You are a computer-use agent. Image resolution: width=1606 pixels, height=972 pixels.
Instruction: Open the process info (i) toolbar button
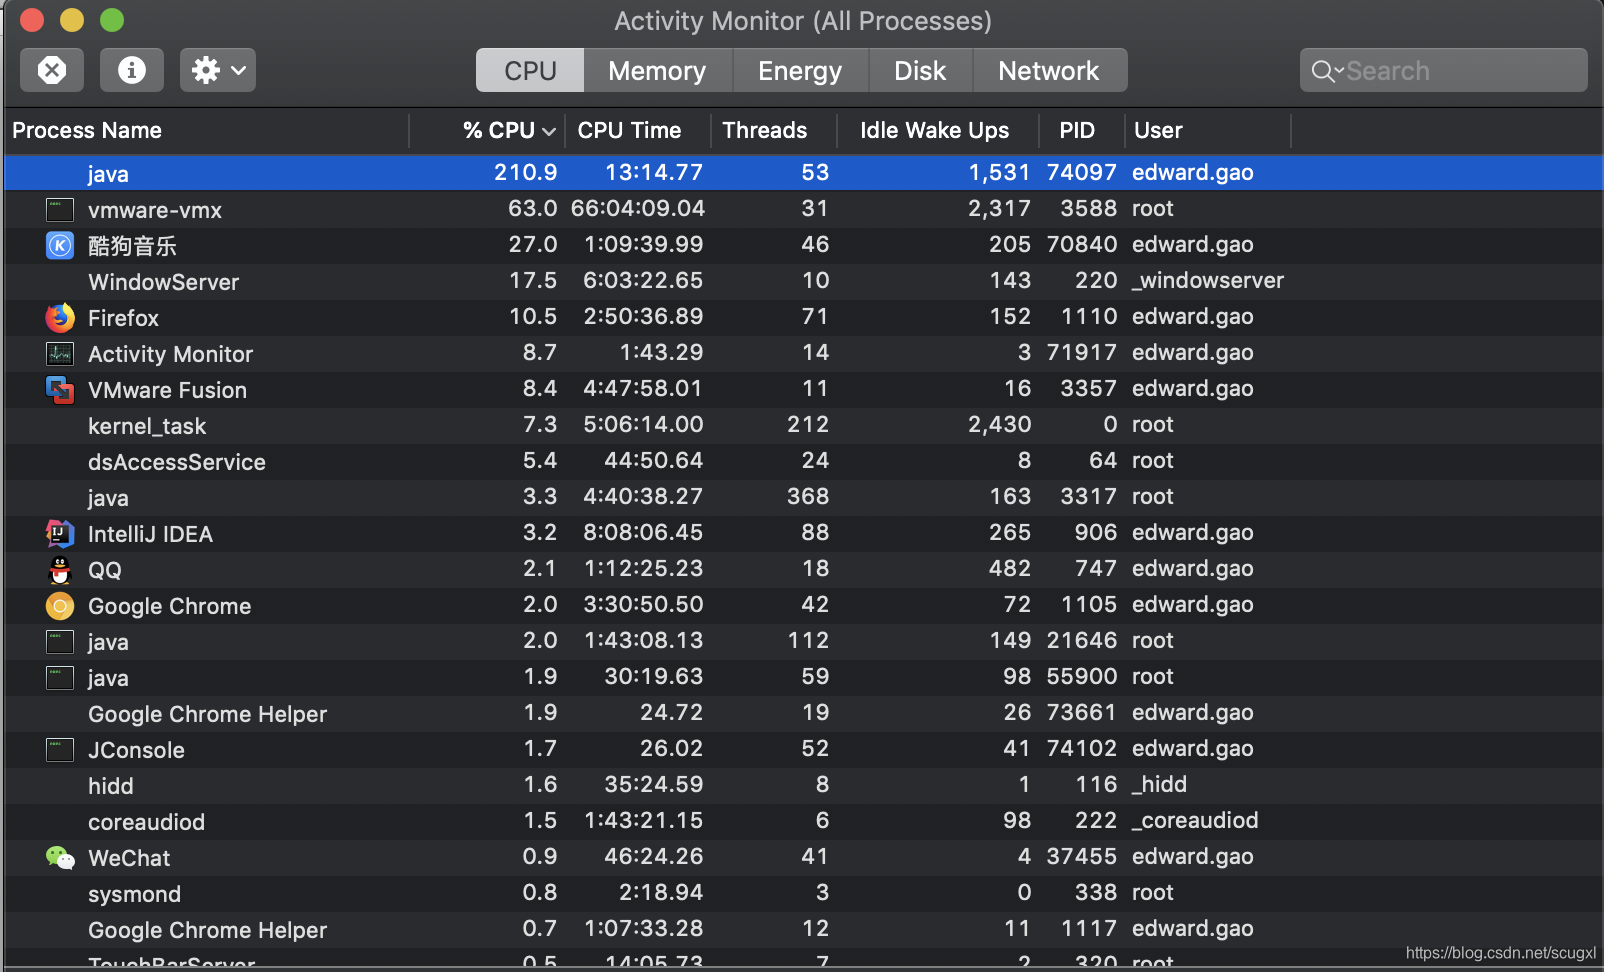[132, 70]
